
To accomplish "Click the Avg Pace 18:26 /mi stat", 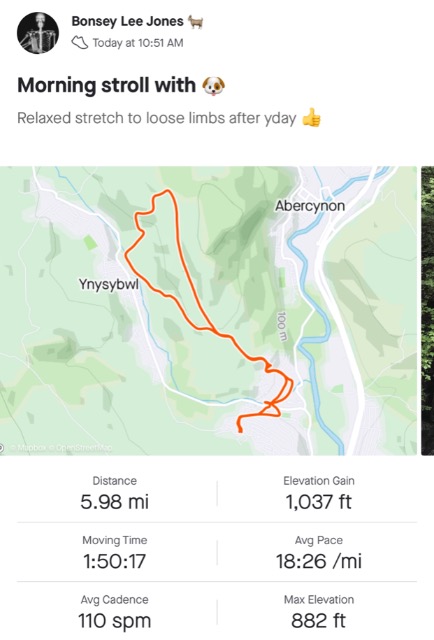I will coord(319,553).
